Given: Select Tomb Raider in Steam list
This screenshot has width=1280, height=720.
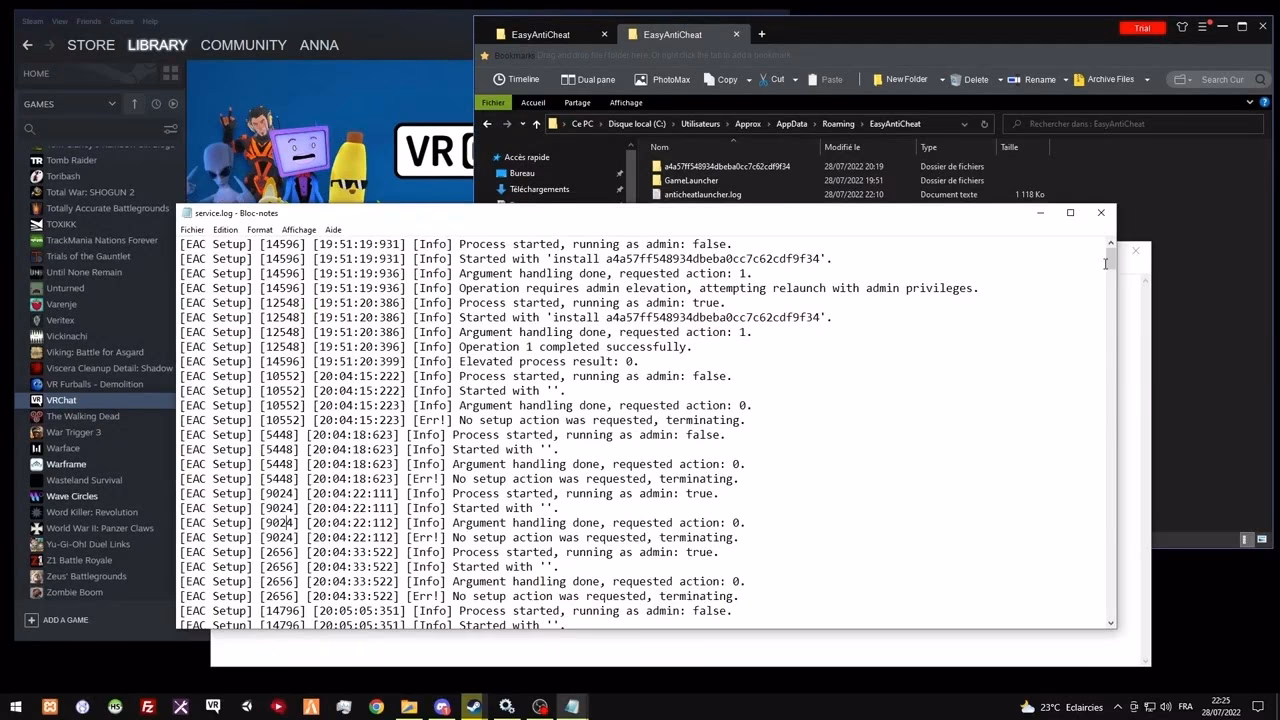Looking at the screenshot, I should point(71,160).
